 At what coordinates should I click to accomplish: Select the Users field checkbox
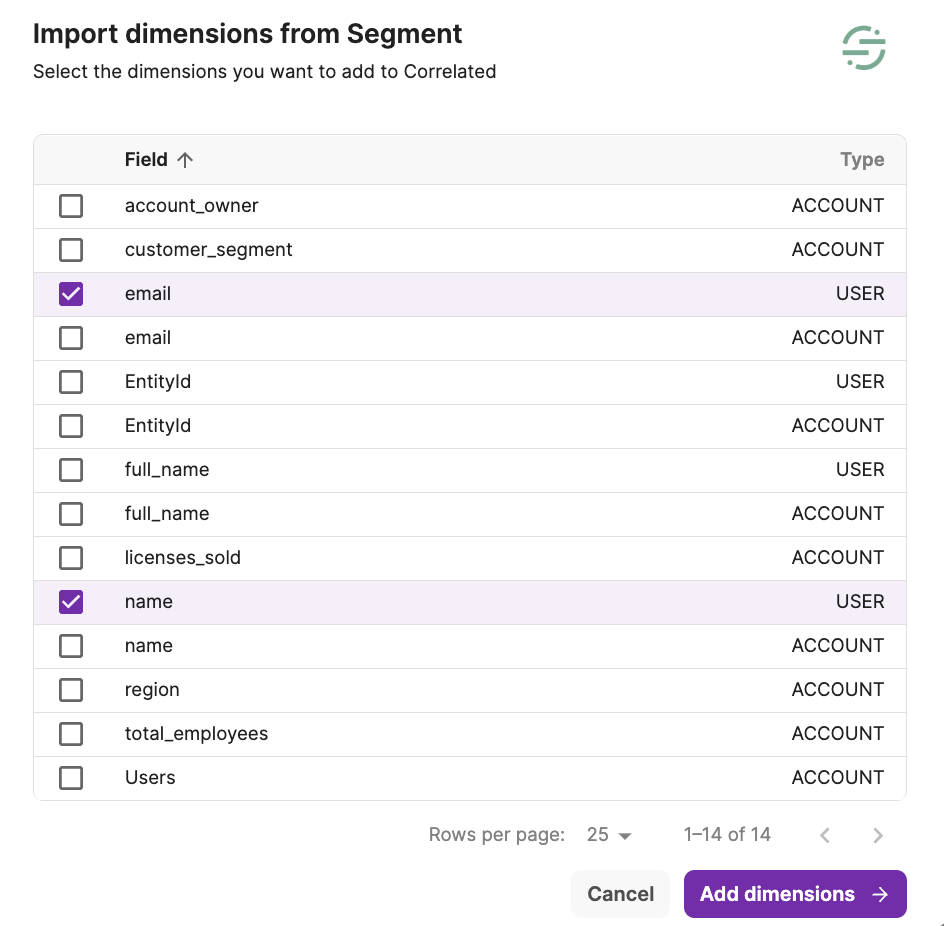[71, 778]
